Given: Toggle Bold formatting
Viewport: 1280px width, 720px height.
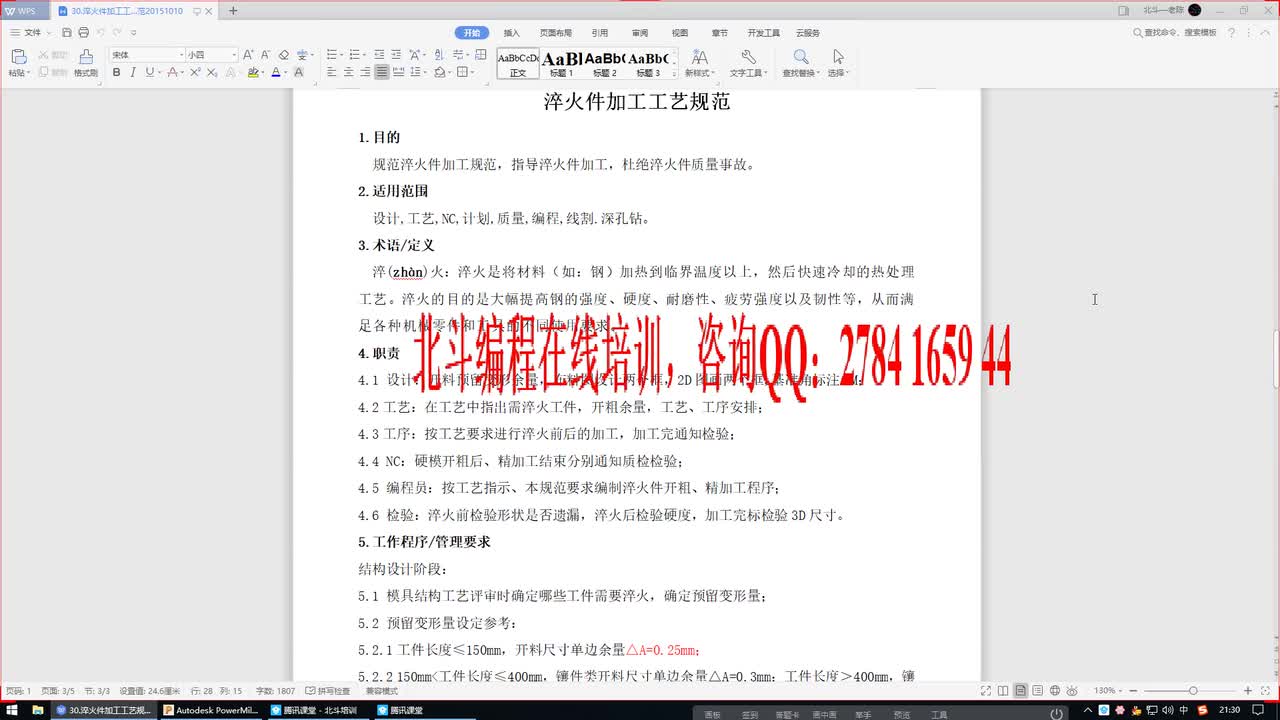Looking at the screenshot, I should click(116, 72).
